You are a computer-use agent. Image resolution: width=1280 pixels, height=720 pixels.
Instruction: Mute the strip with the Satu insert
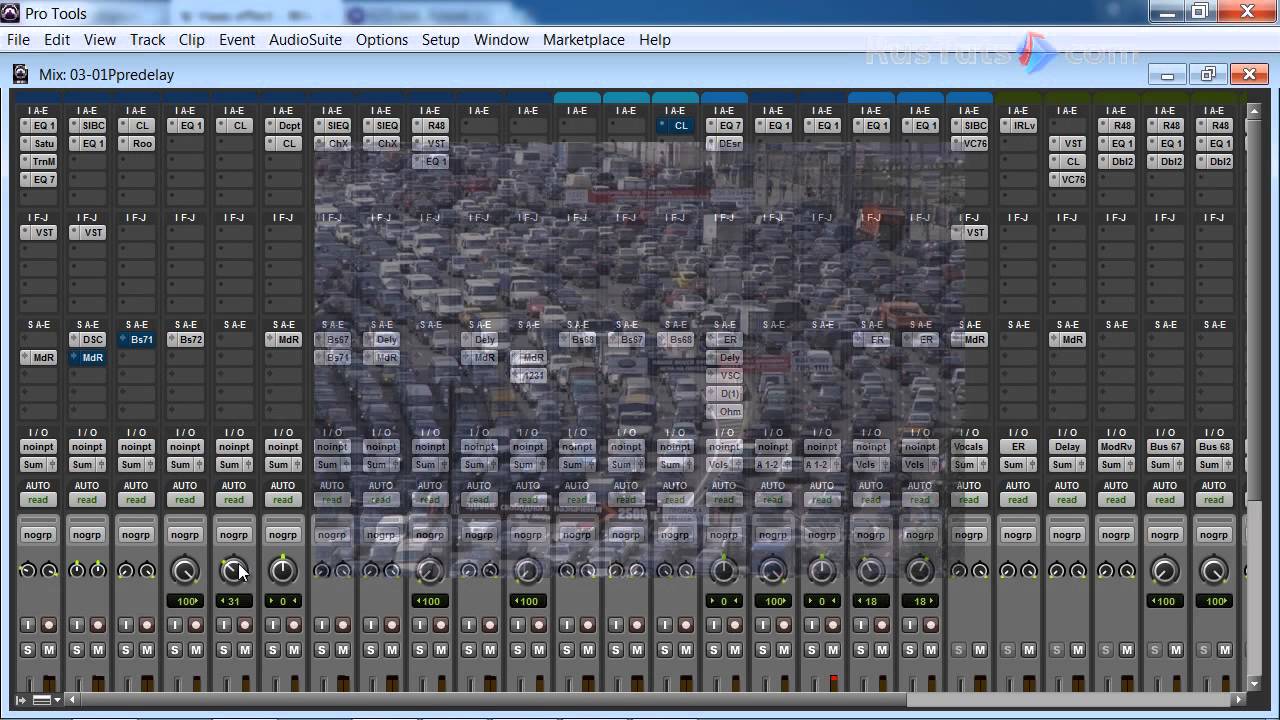(48, 650)
